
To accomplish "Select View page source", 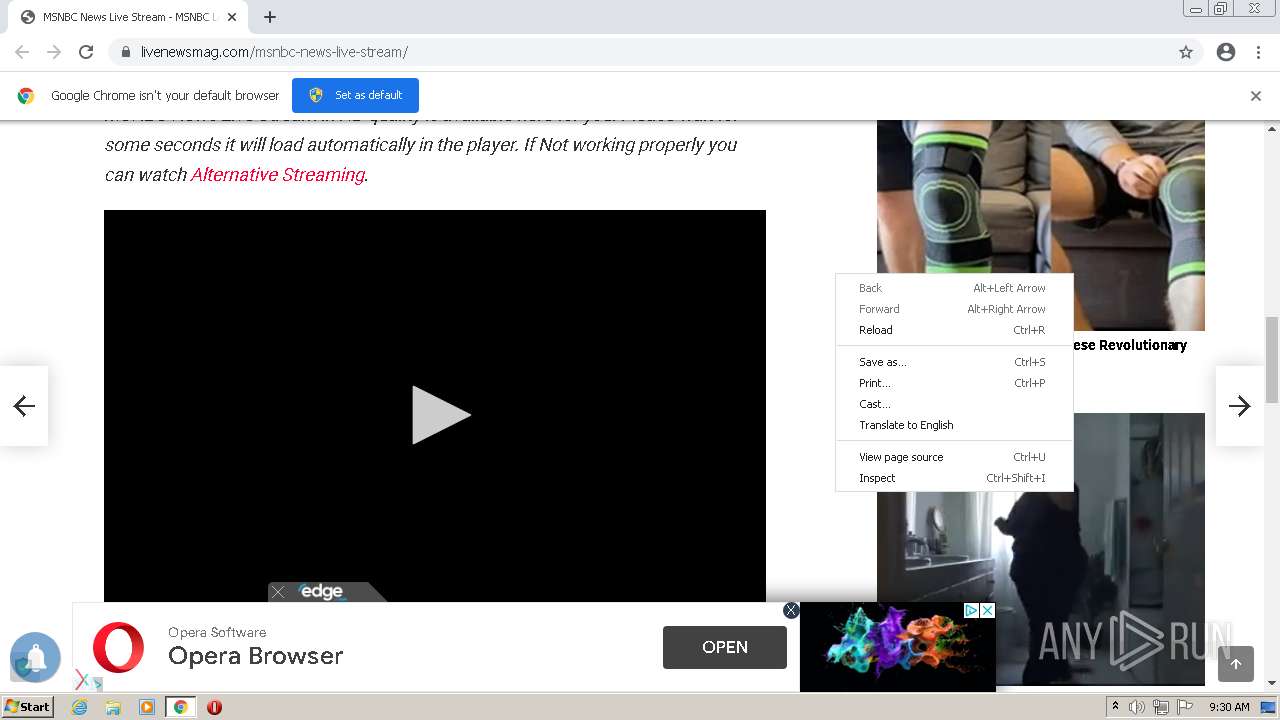I will pos(954,457).
